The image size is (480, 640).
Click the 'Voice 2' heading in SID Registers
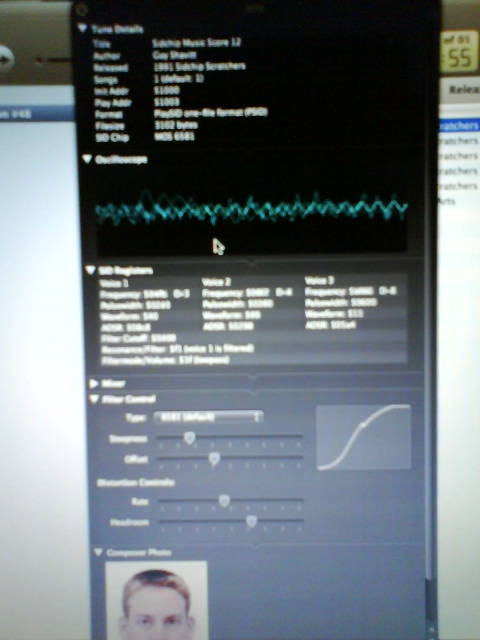coord(216,282)
